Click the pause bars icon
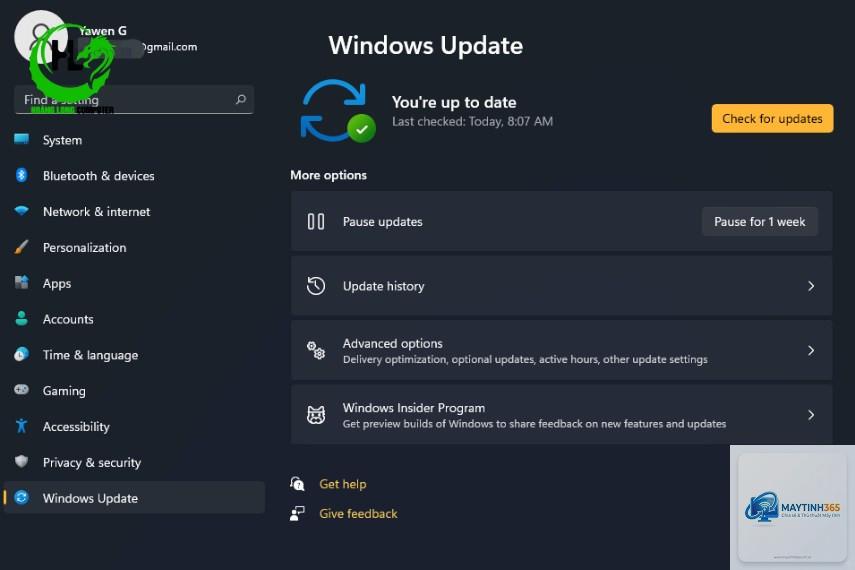The width and height of the screenshot is (855, 570). (x=316, y=221)
